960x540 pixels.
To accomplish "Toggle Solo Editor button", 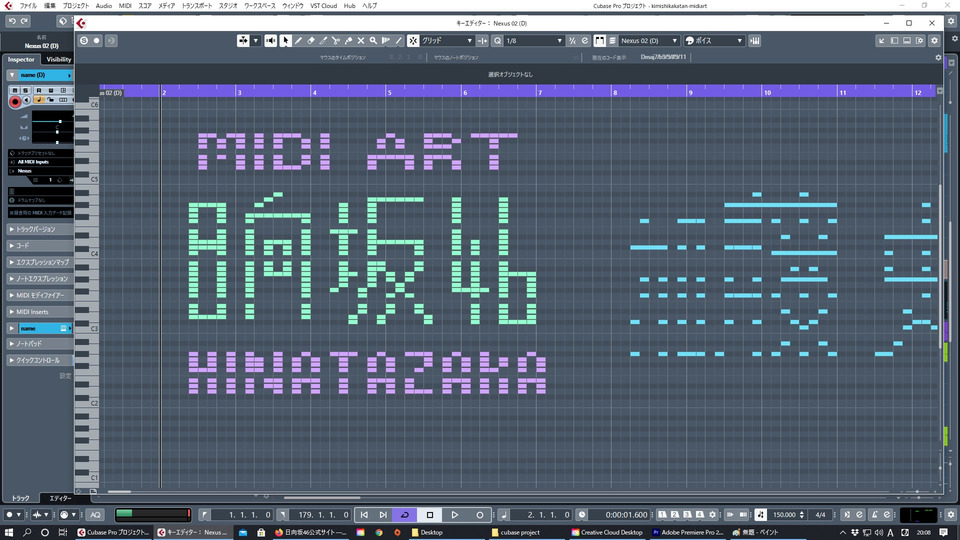I will point(84,40).
